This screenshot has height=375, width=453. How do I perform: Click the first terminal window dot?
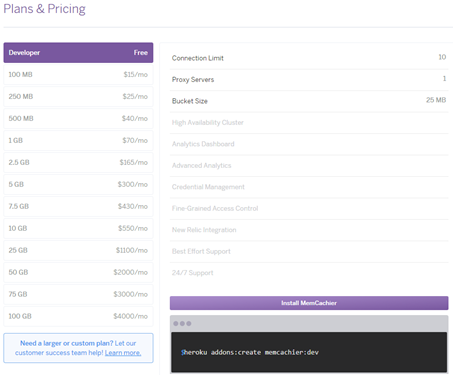click(x=176, y=323)
